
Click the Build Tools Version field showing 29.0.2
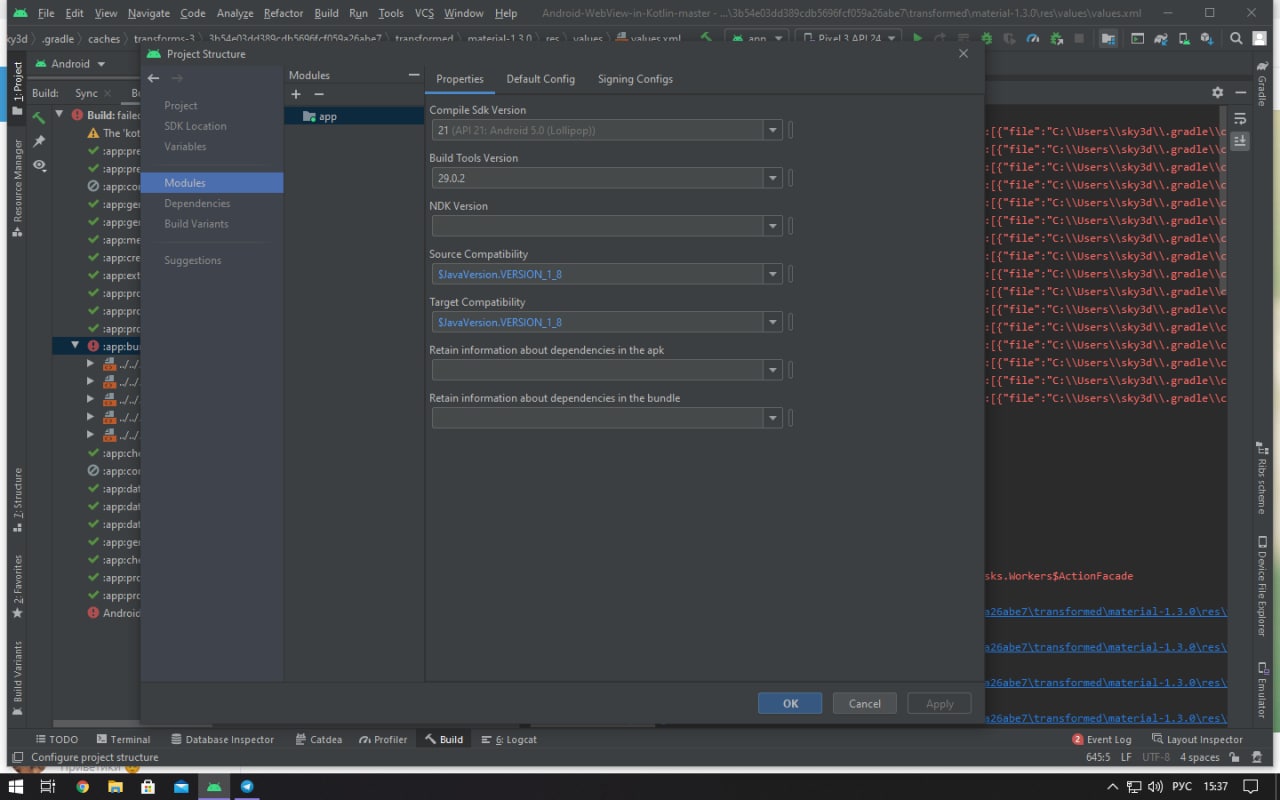[x=598, y=178]
